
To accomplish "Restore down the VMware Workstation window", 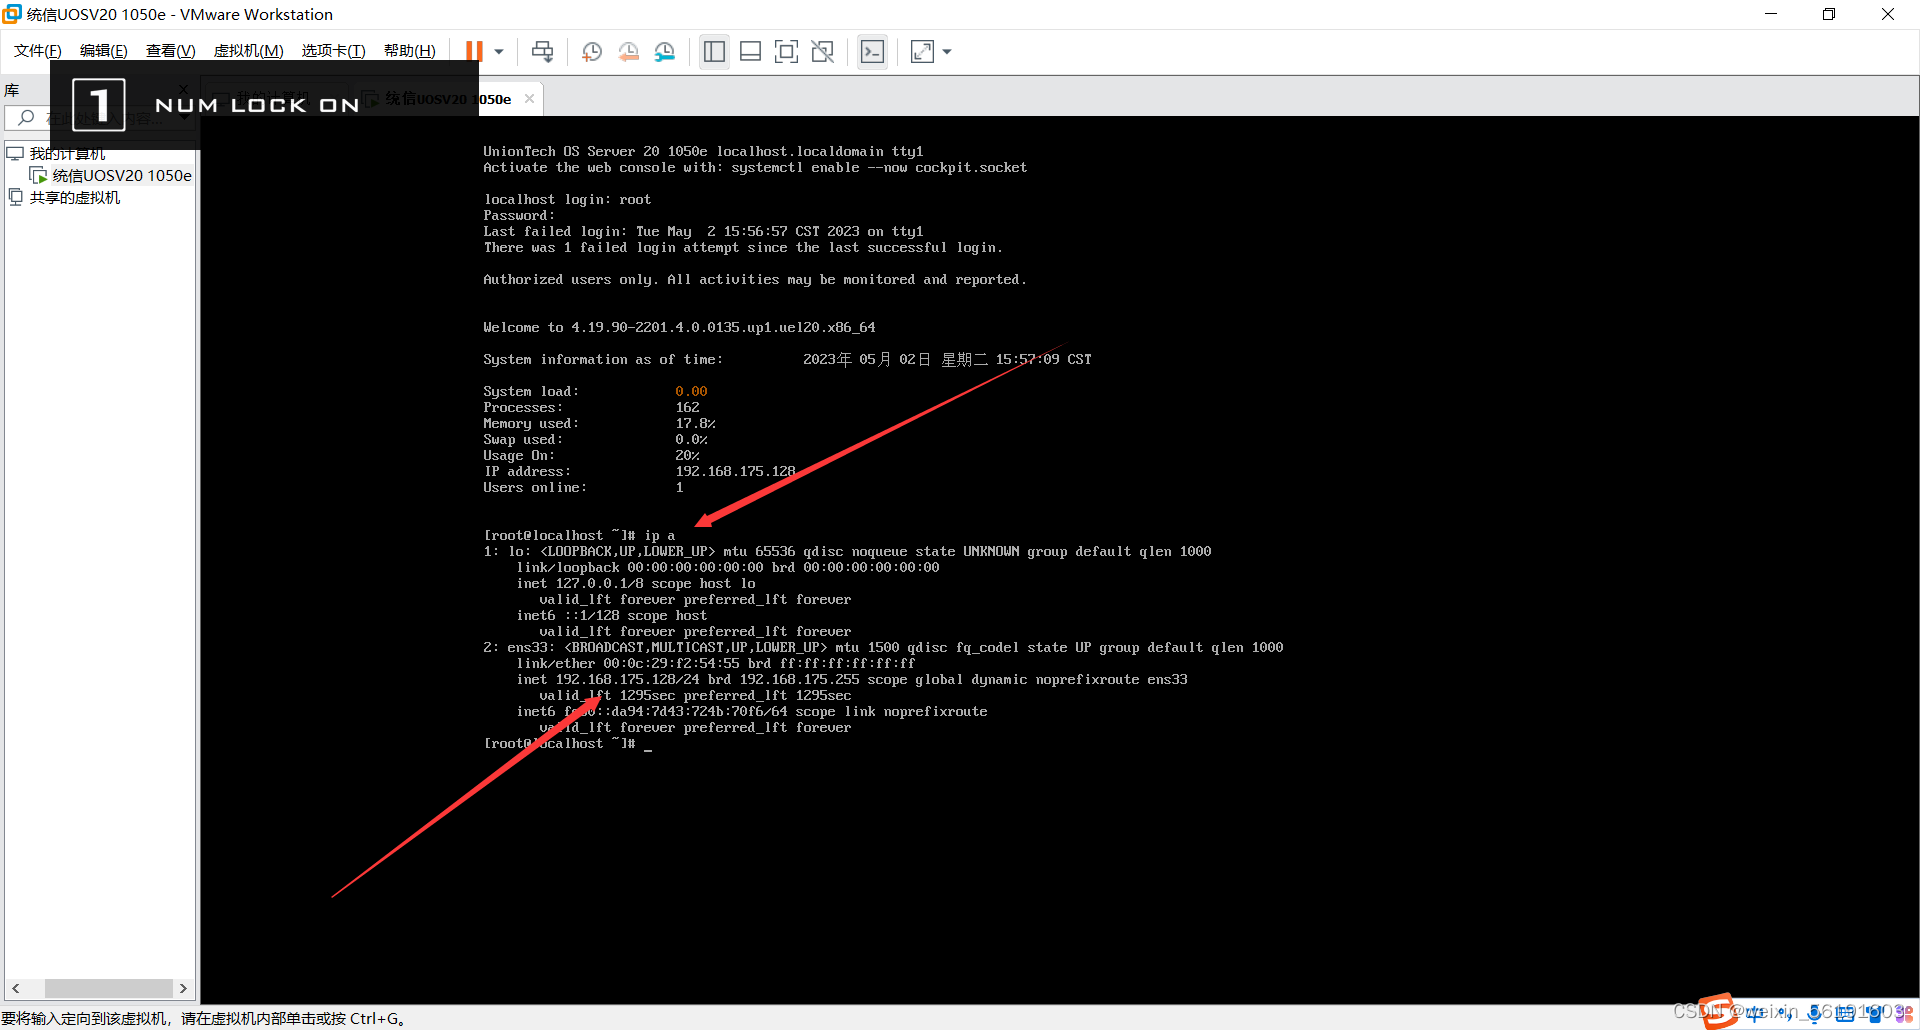I will click(x=1829, y=14).
